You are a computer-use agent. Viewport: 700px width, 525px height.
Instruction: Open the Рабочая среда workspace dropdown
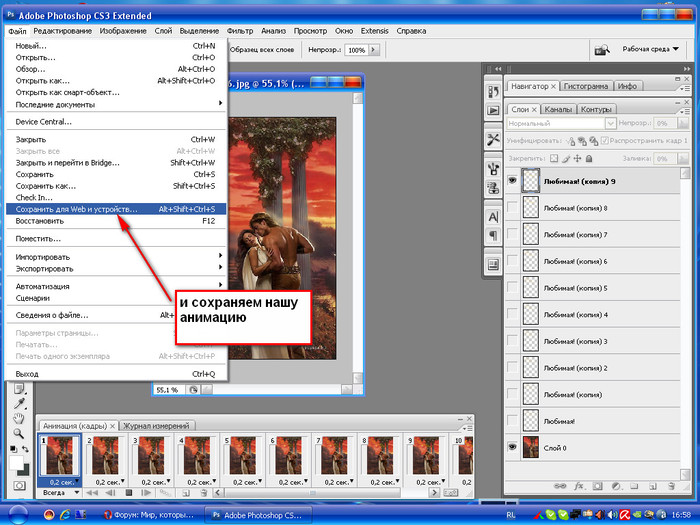tap(650, 49)
